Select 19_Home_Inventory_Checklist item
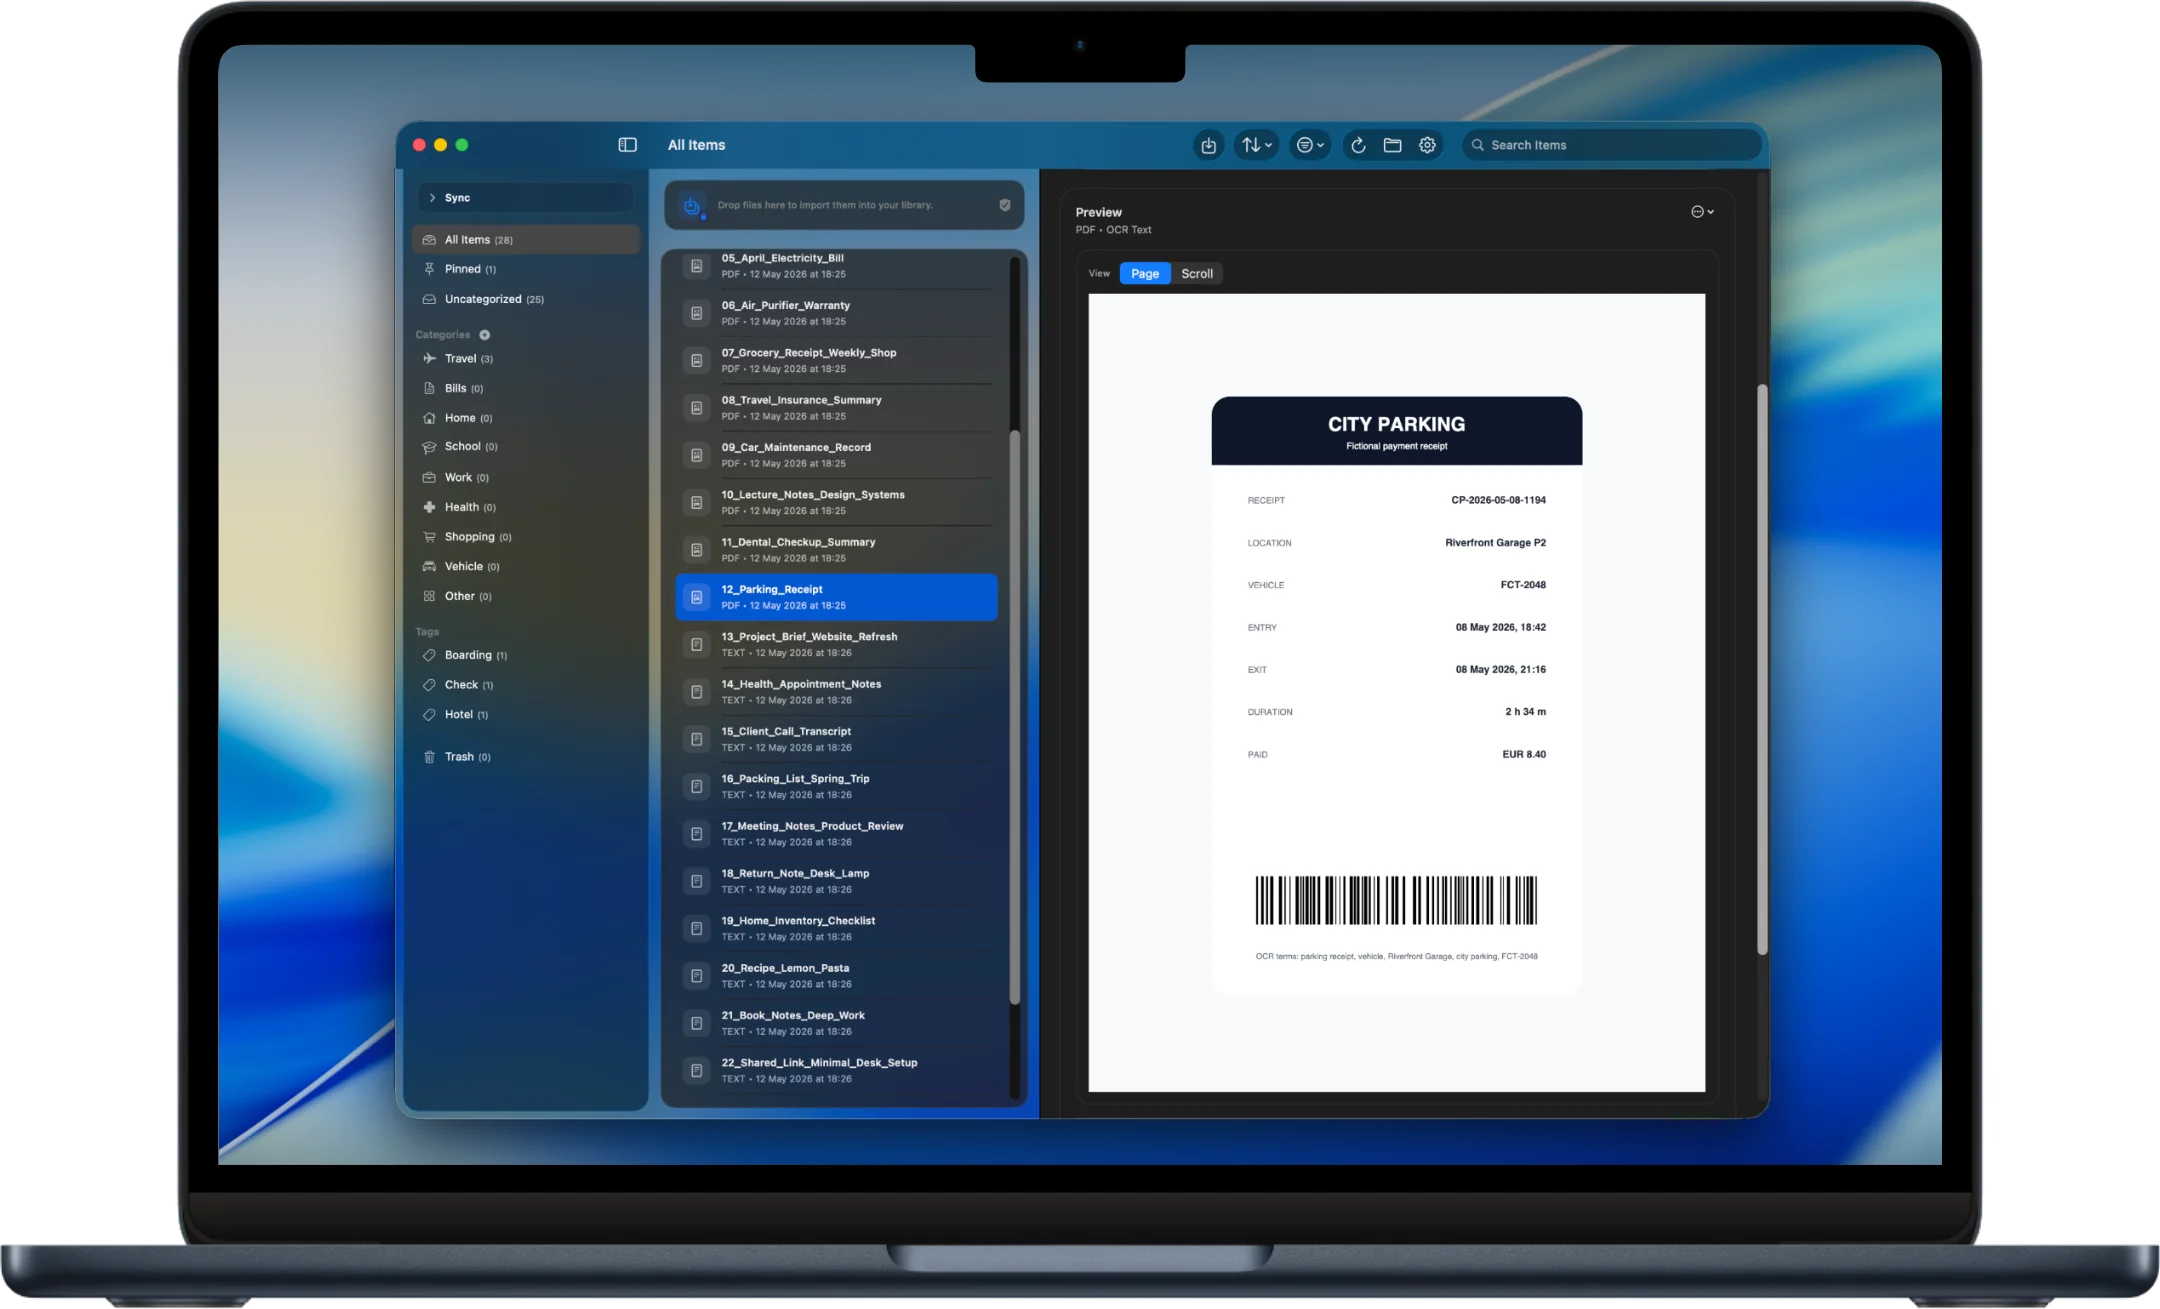This screenshot has width=2160, height=1309. coord(836,928)
